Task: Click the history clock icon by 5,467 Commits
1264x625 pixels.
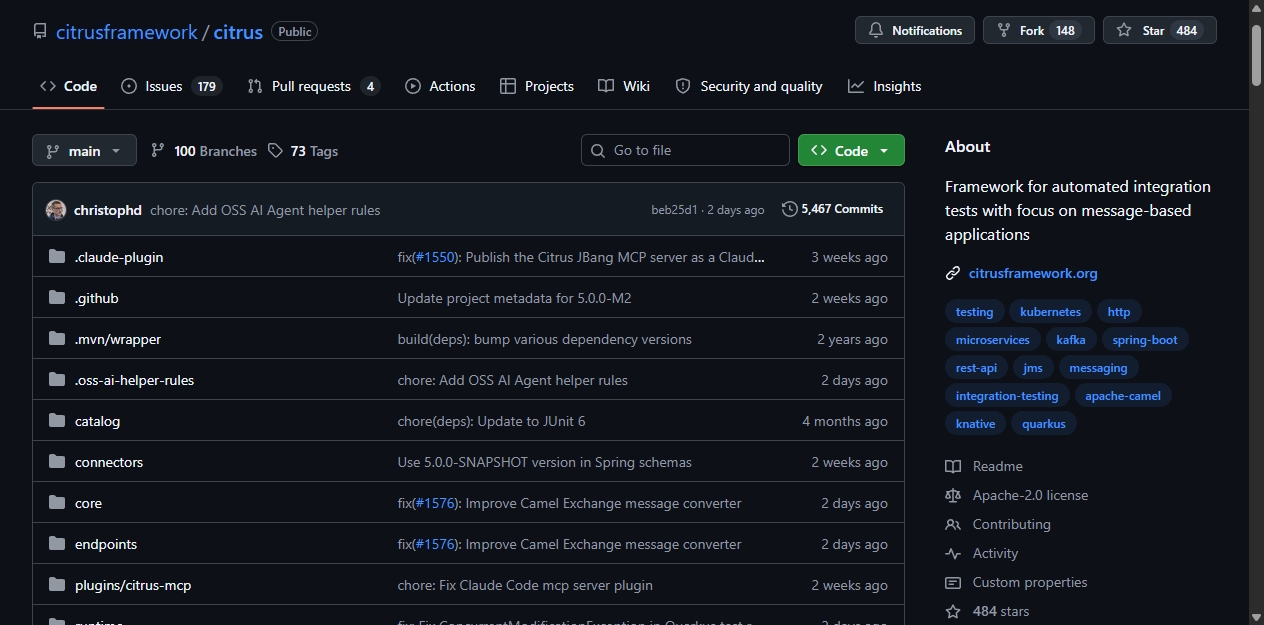Action: coord(790,209)
